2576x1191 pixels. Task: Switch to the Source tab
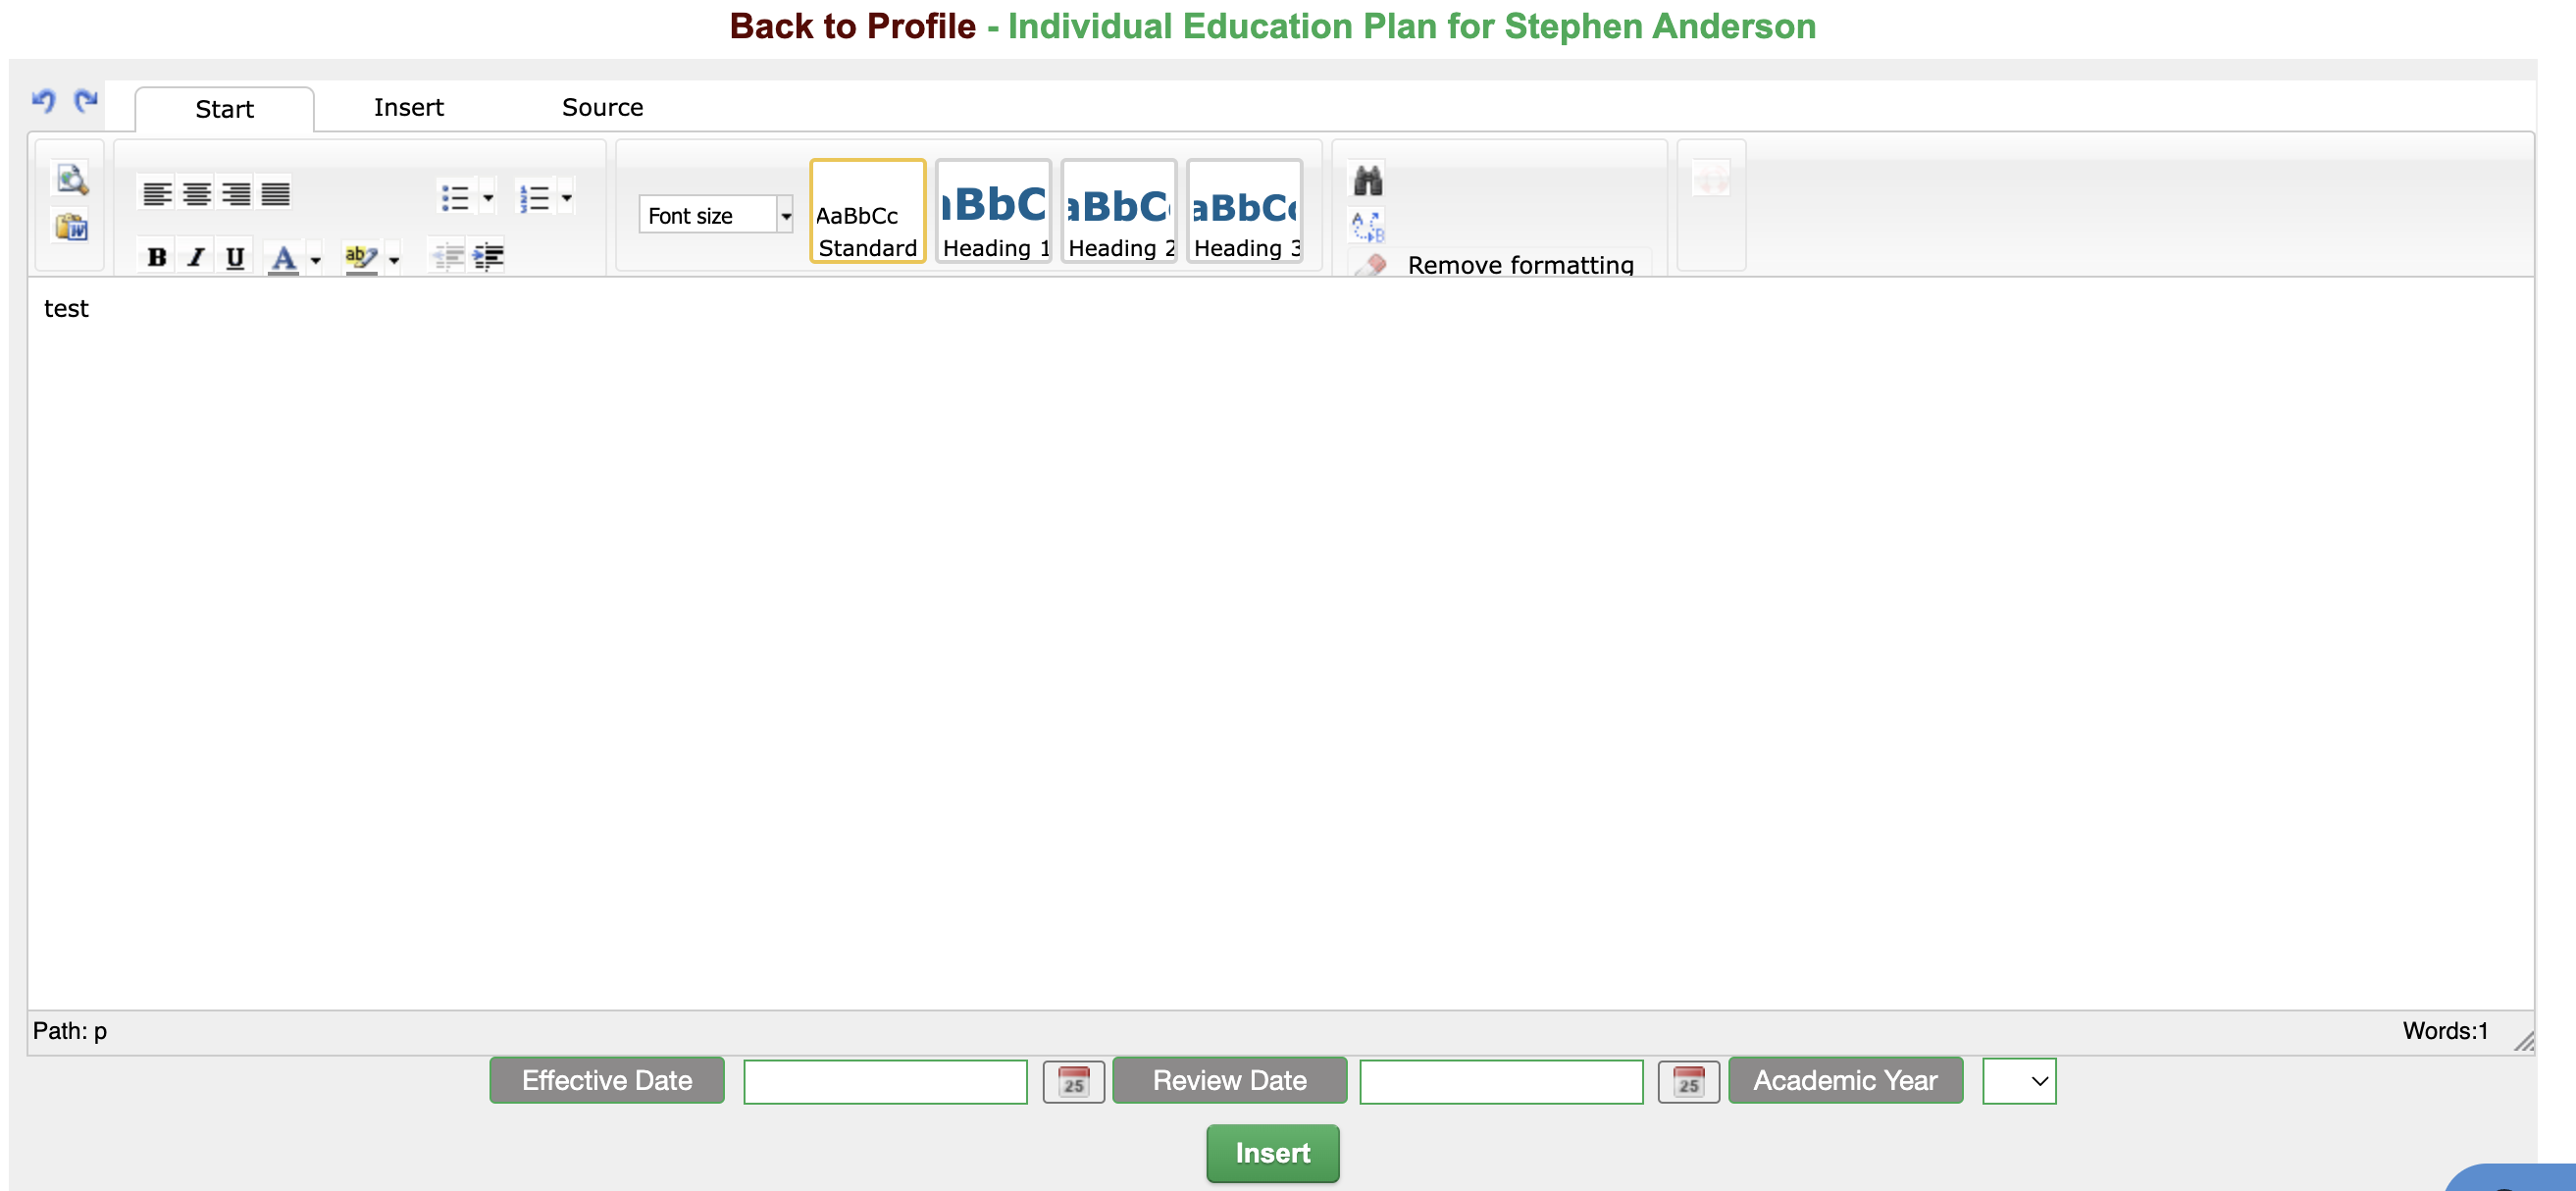coord(602,107)
